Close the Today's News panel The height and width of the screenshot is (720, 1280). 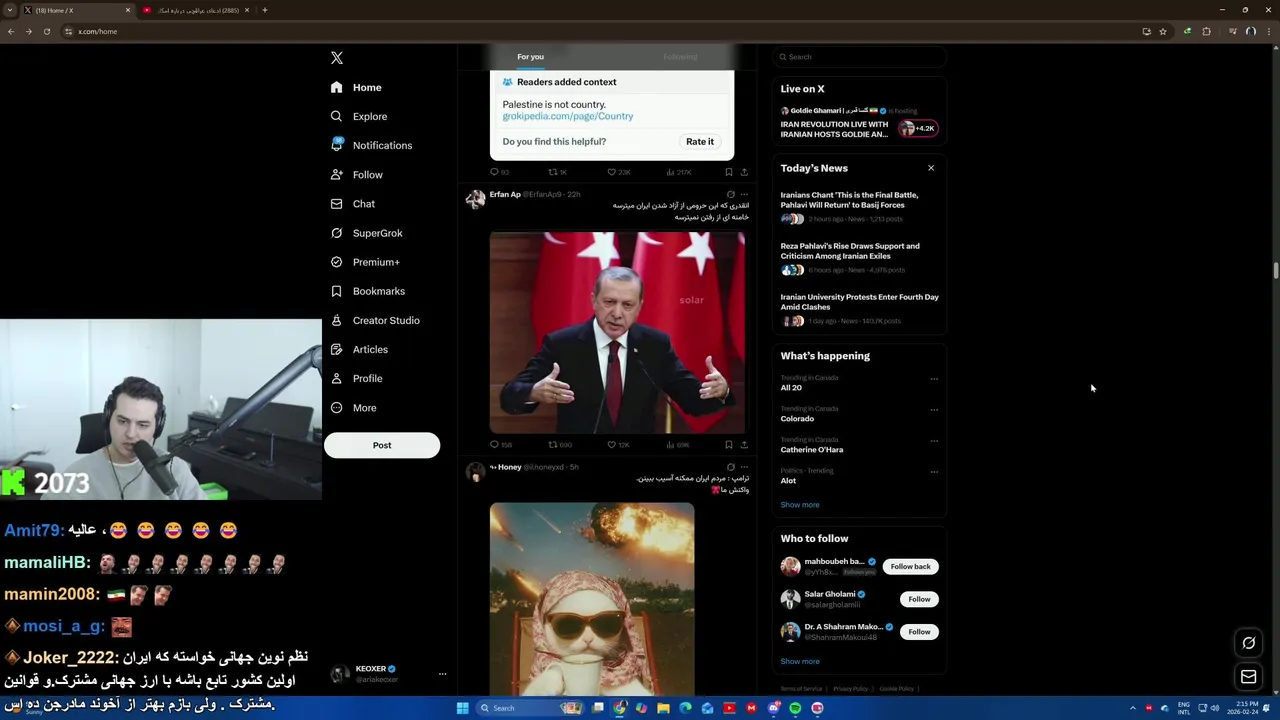click(x=931, y=168)
